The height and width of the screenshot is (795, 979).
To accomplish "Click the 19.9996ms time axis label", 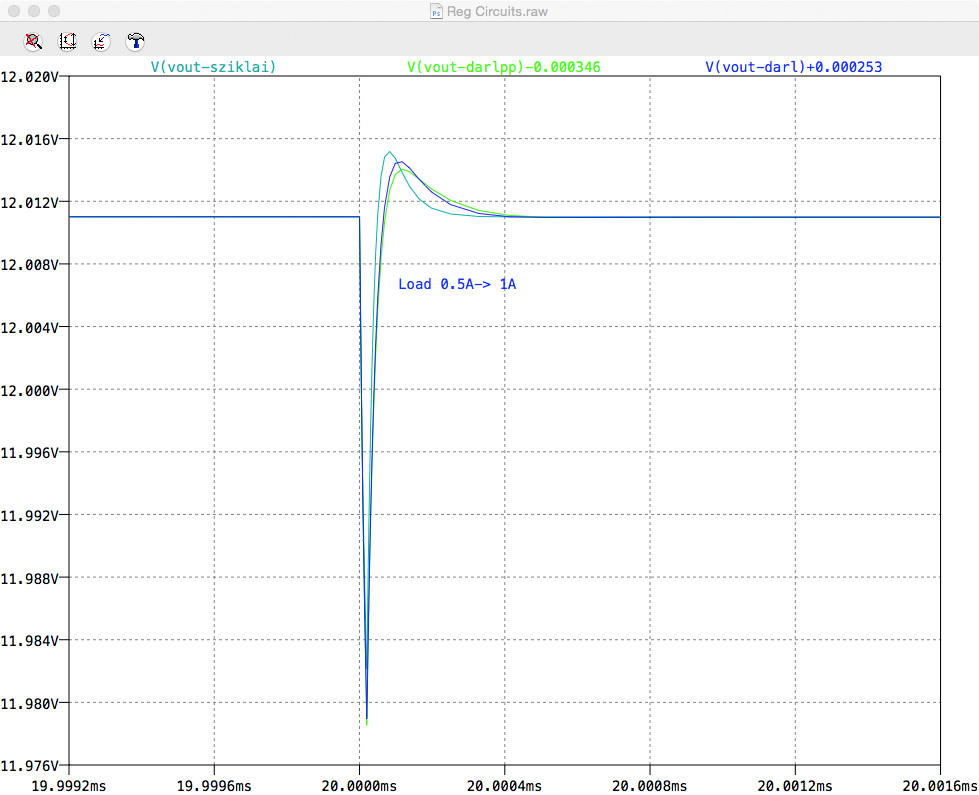I will [214, 786].
